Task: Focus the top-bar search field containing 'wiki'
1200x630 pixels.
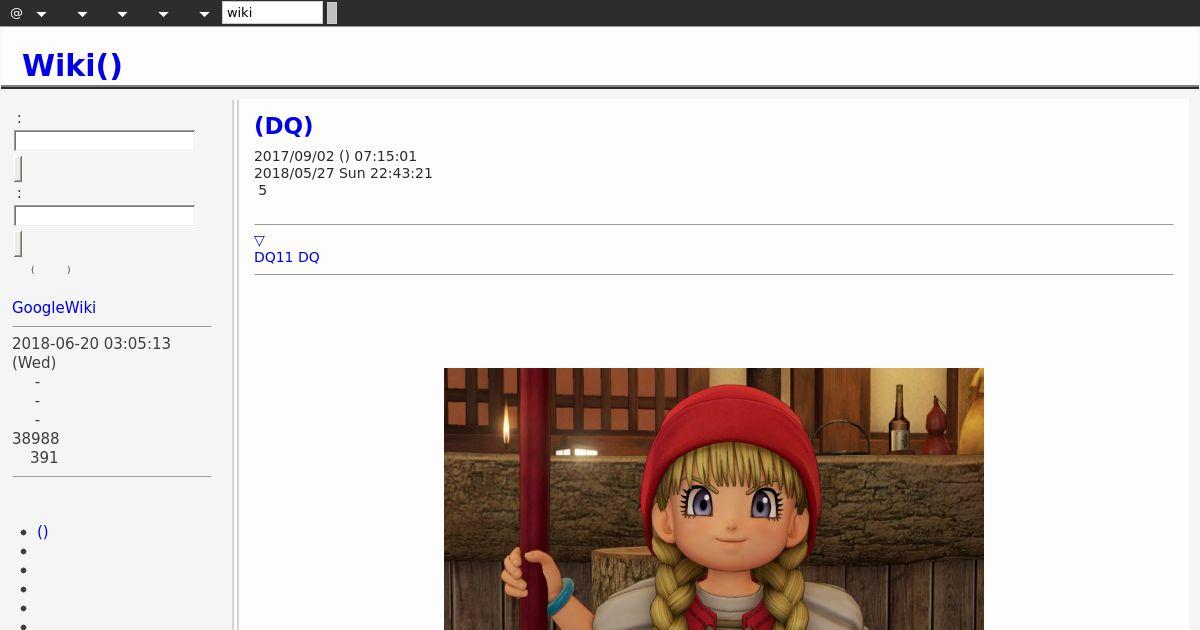Action: pyautogui.click(x=272, y=12)
